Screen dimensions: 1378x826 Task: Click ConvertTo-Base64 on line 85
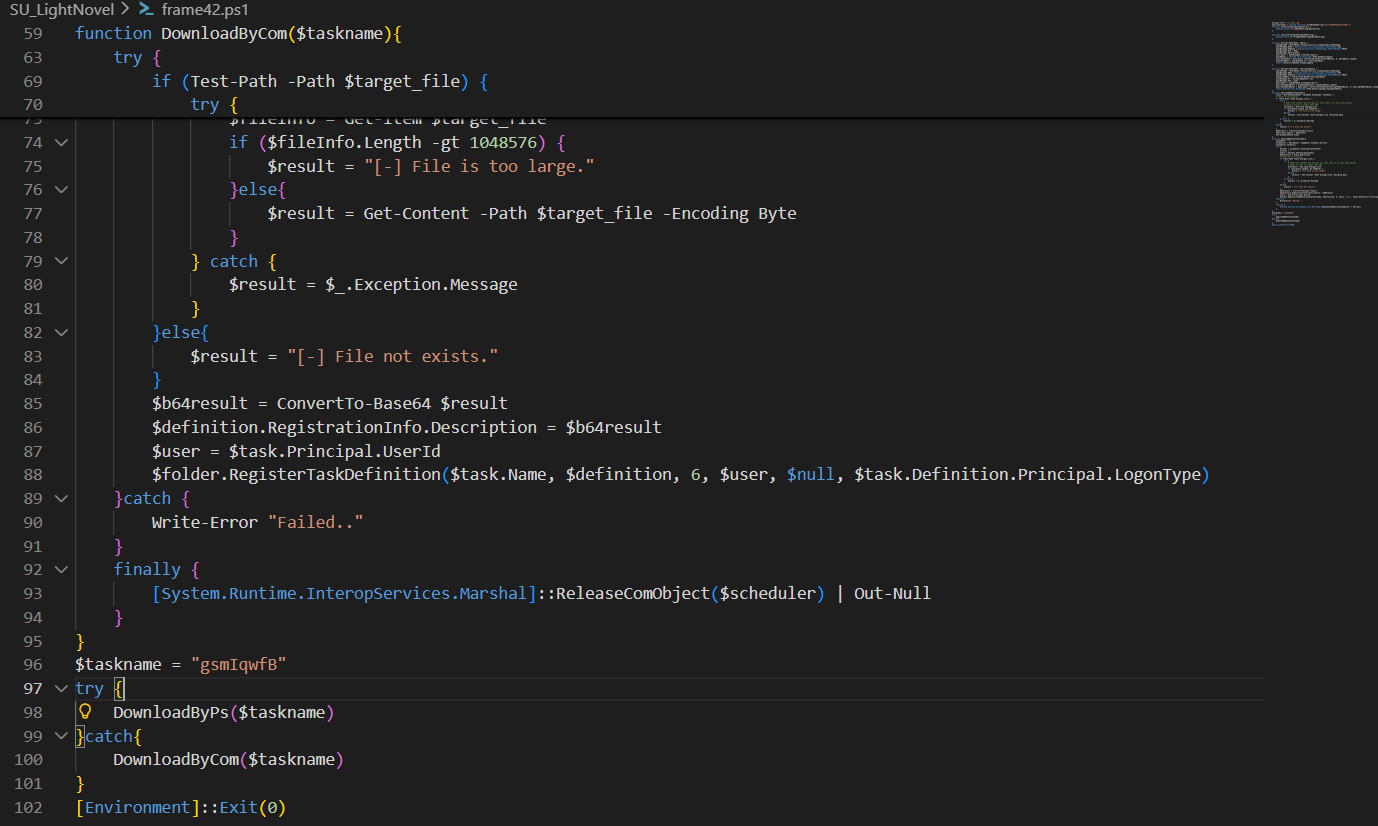354,403
